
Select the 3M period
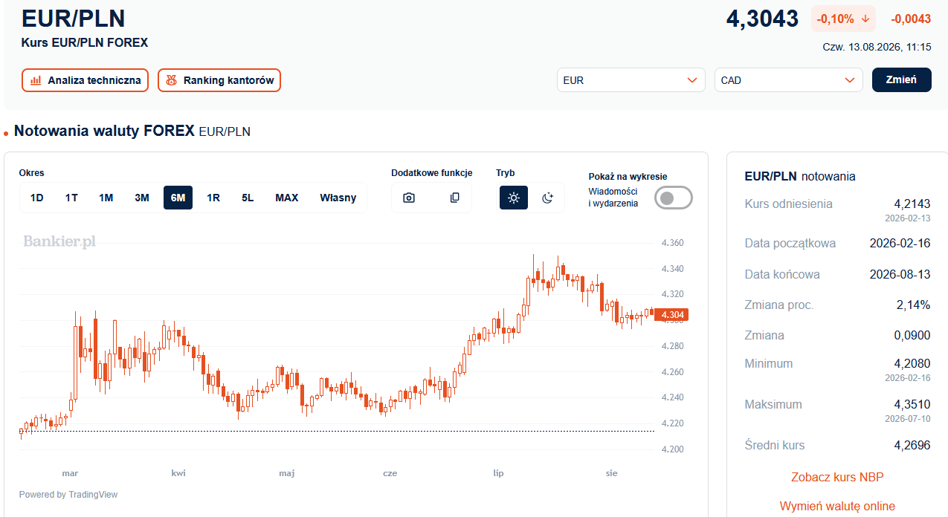click(141, 198)
